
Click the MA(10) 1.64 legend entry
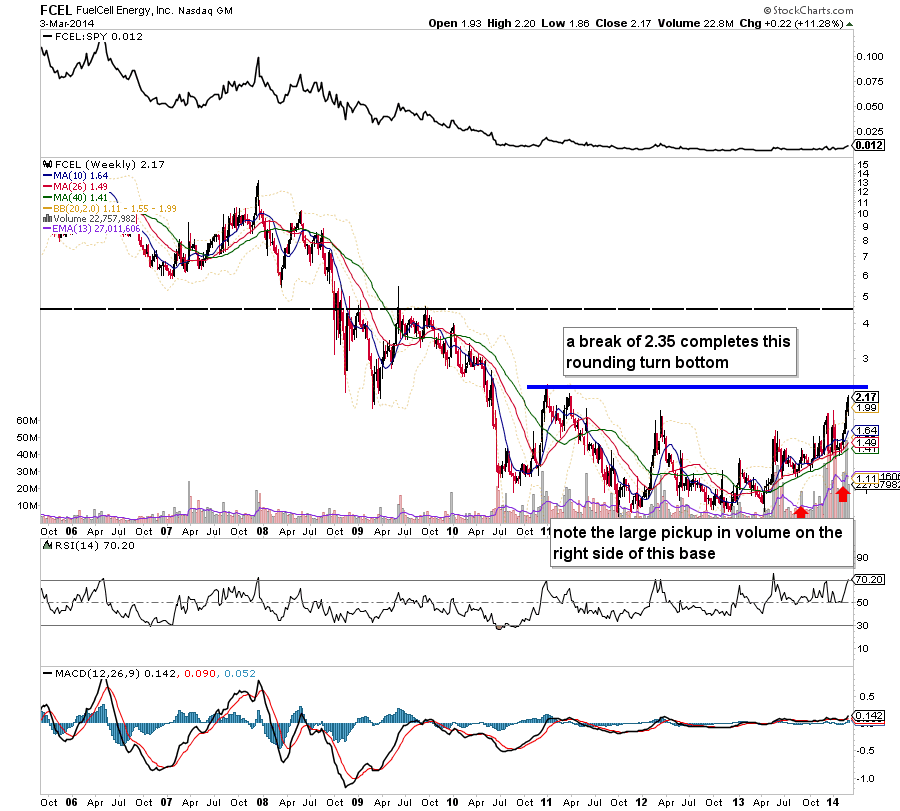pyautogui.click(x=80, y=176)
